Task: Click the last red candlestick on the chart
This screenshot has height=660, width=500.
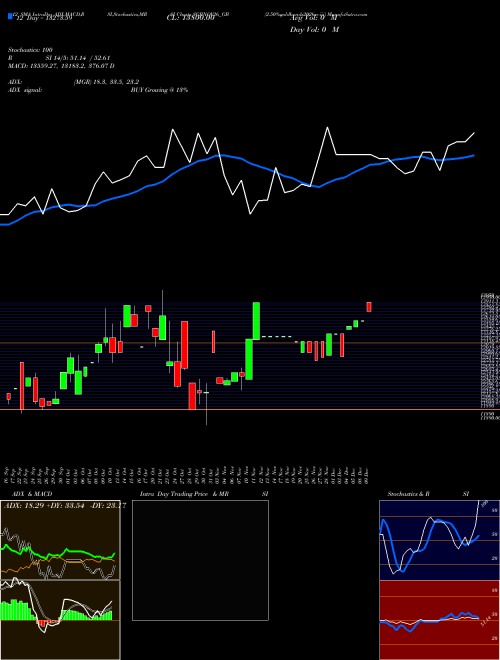Action: 369,307
